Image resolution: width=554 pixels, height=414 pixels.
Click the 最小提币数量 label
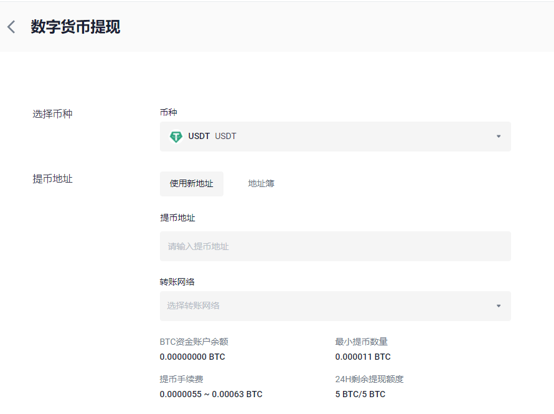coord(361,342)
